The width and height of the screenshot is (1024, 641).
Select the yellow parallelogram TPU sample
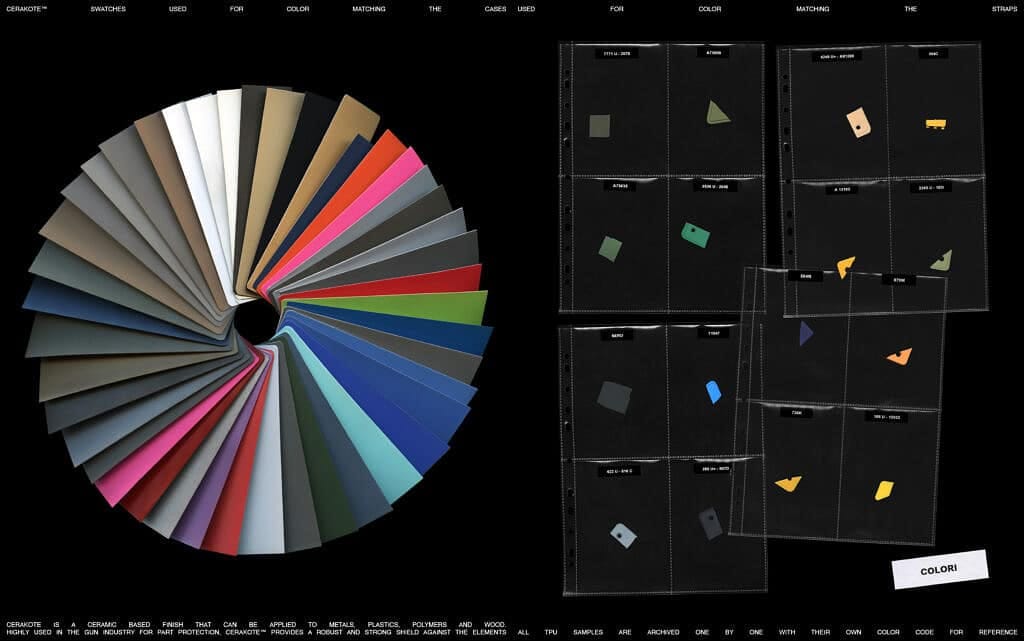coord(883,490)
